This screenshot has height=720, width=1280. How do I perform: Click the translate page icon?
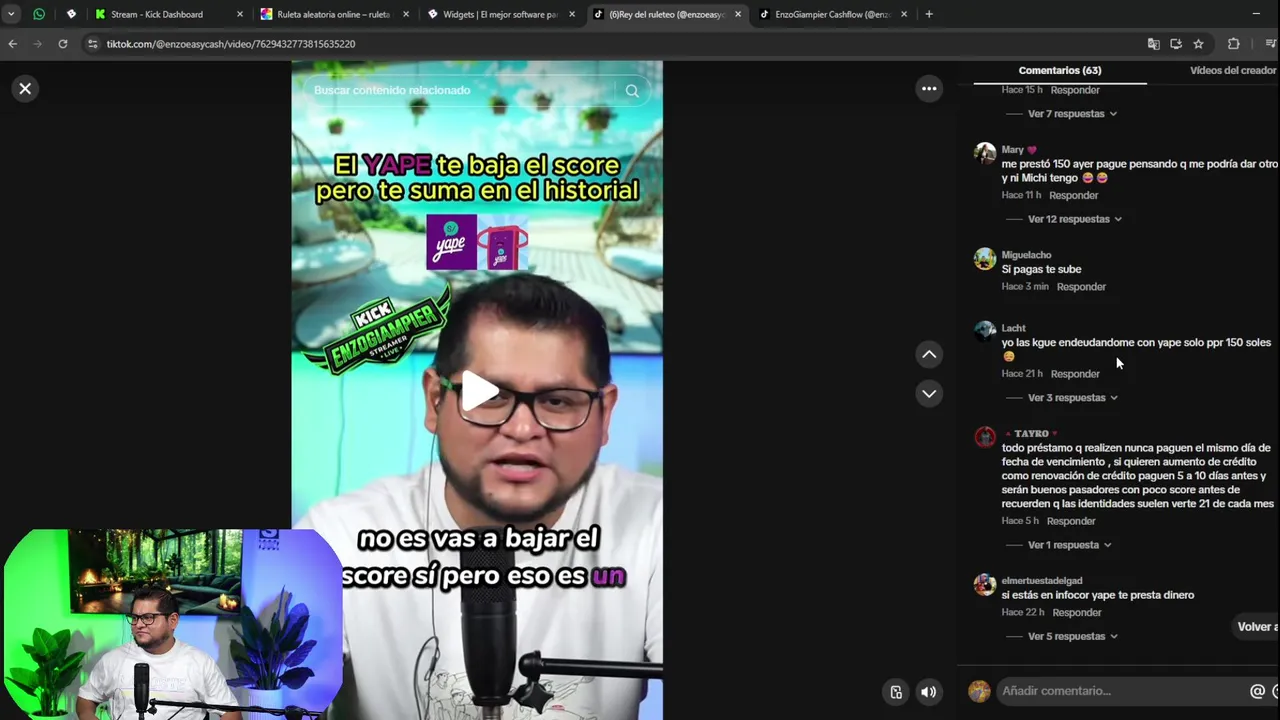[x=1153, y=44]
